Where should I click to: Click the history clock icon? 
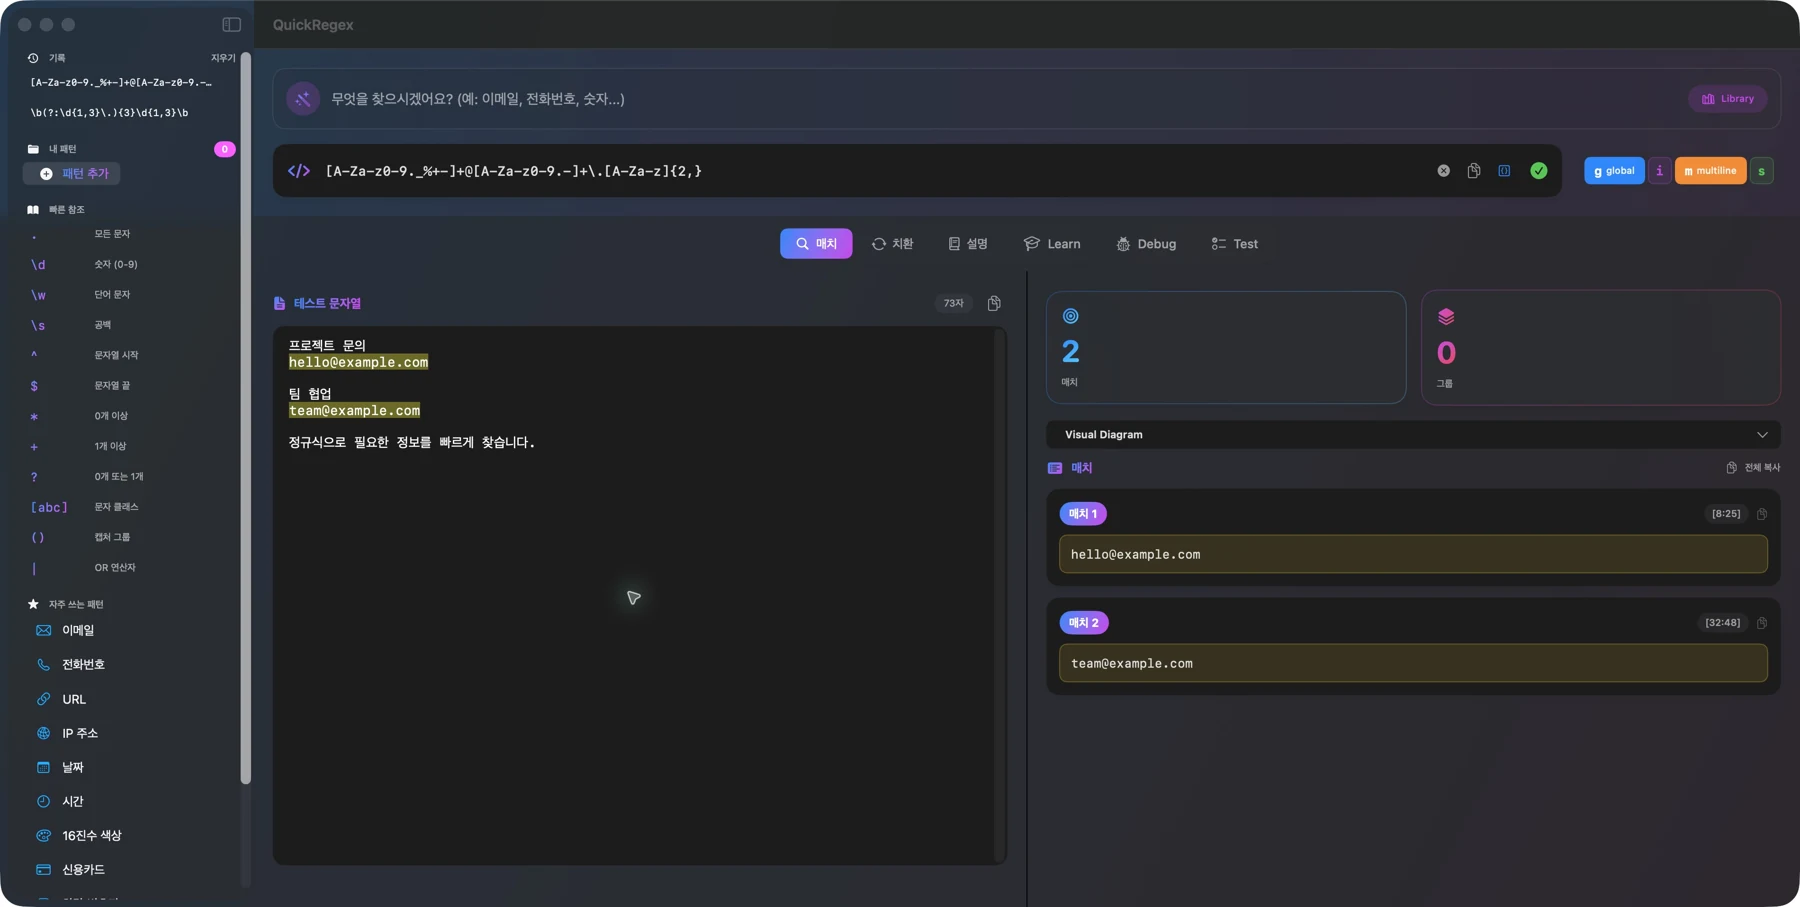pos(33,58)
